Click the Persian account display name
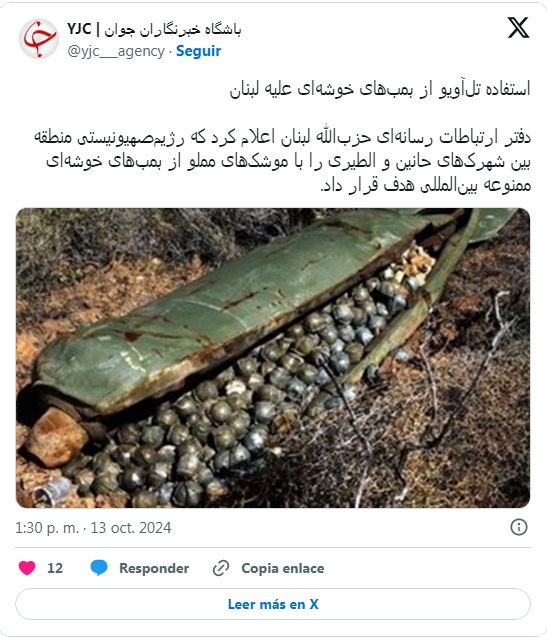This screenshot has width=547, height=638. point(173,30)
